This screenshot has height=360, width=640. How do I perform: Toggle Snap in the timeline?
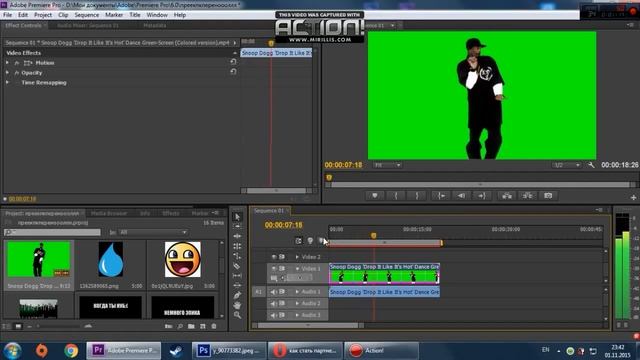click(299, 241)
